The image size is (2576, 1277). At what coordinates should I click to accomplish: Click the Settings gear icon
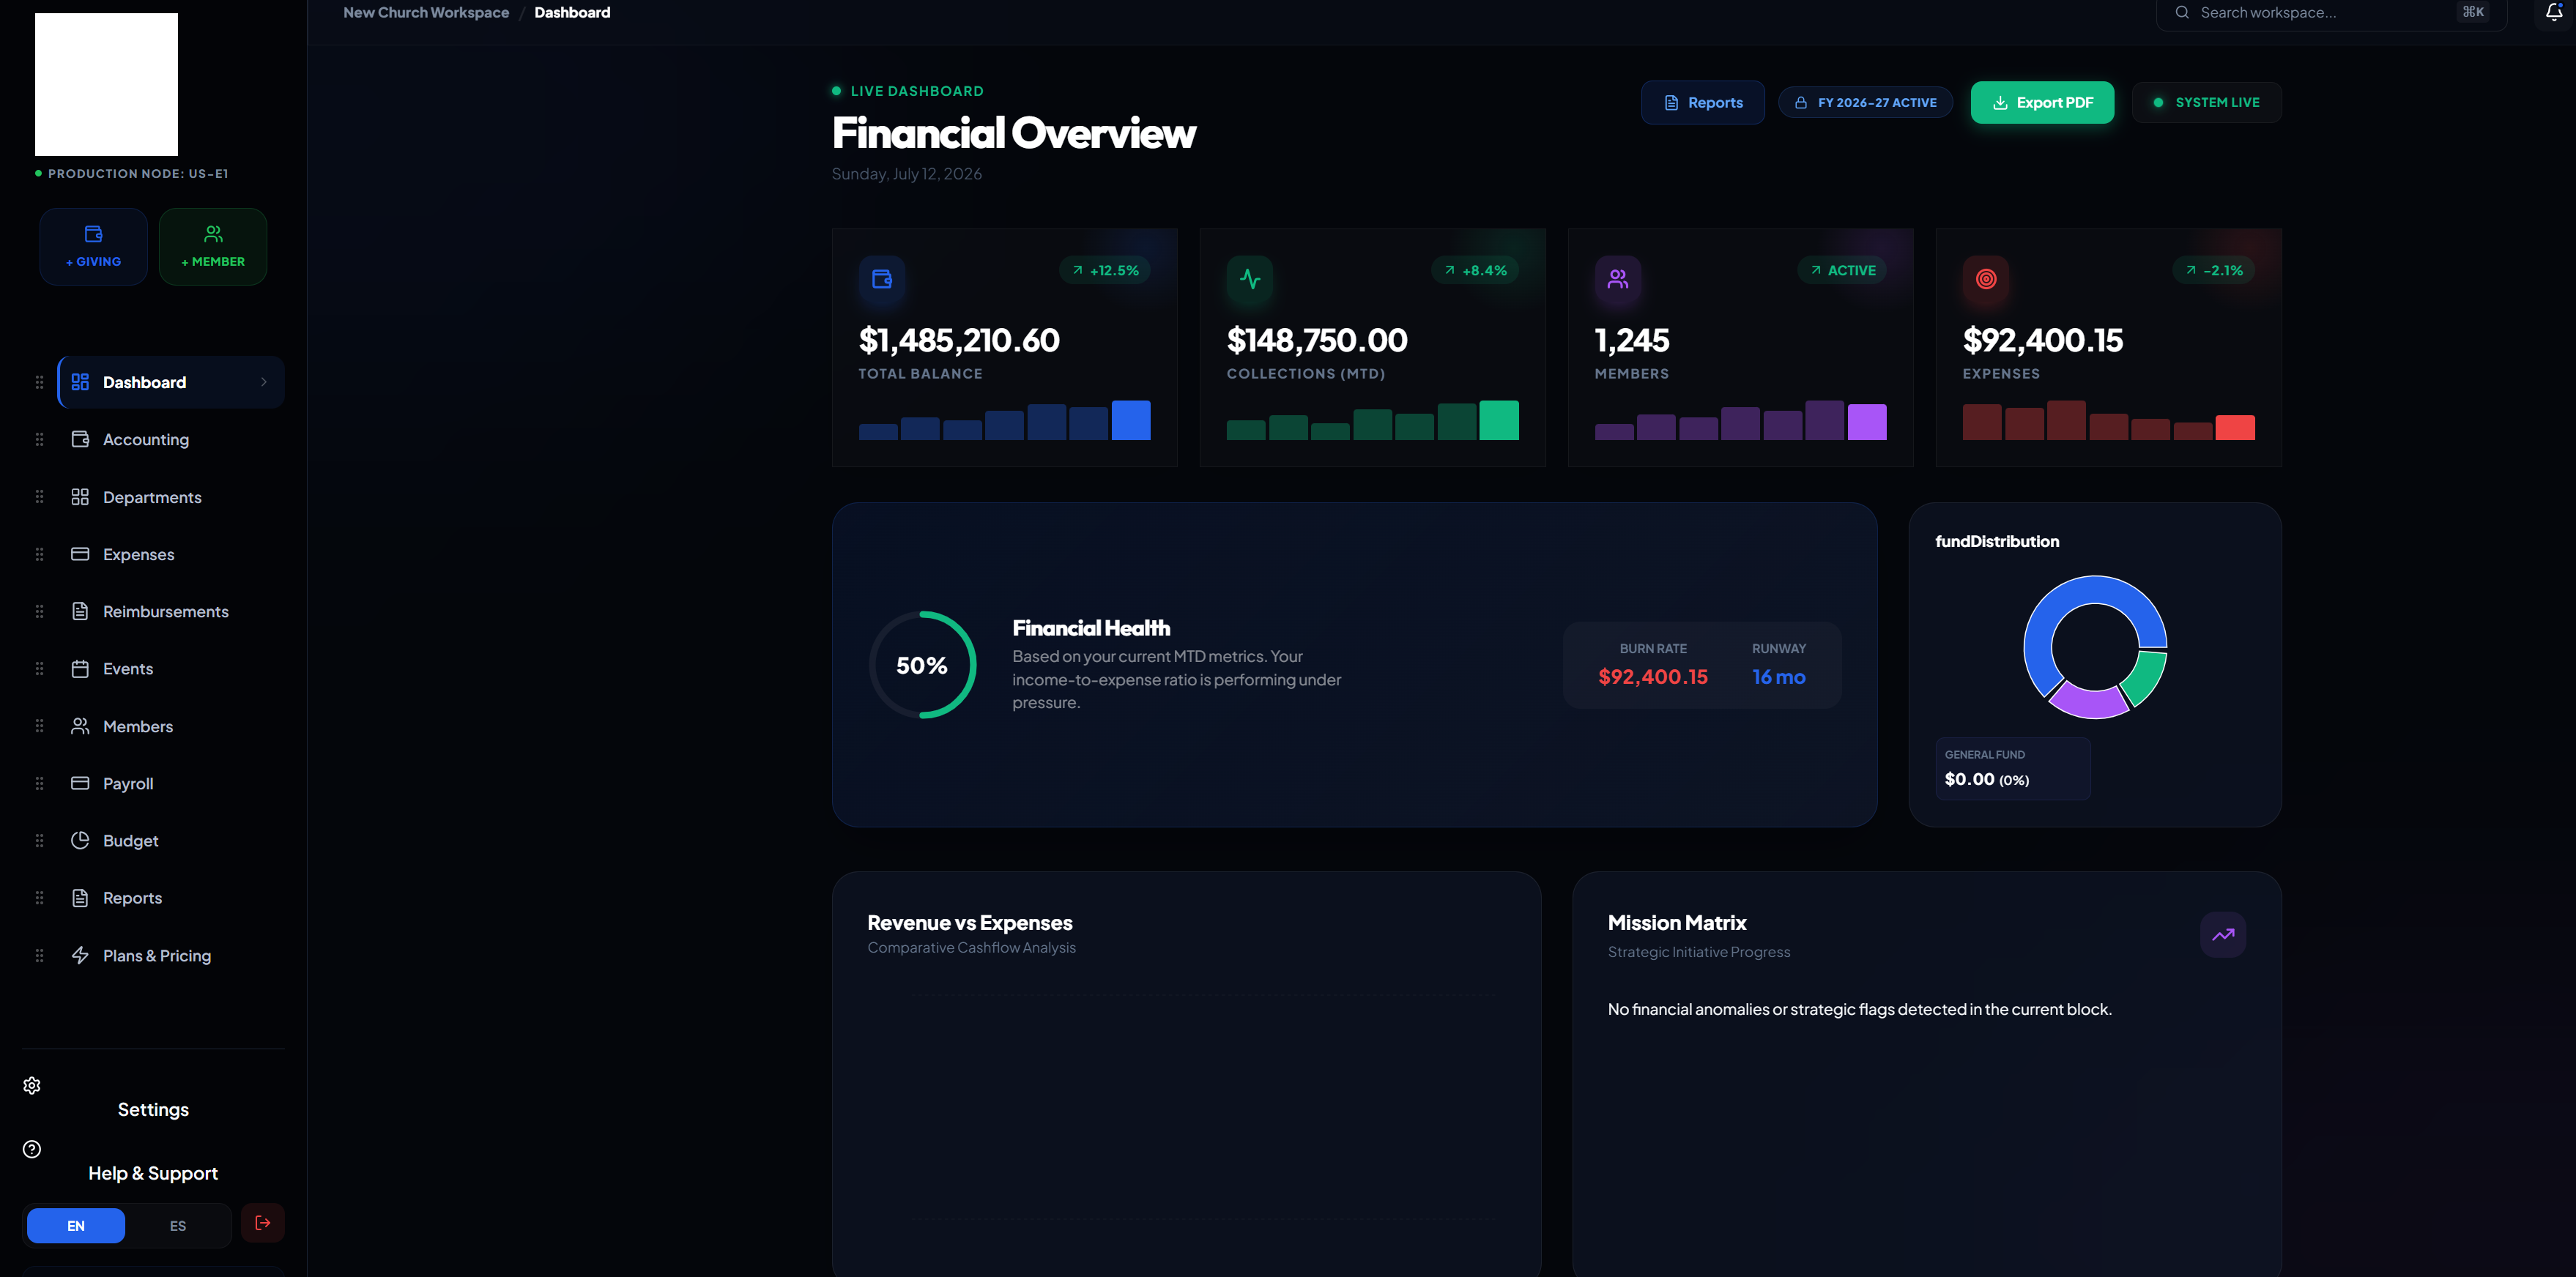32,1085
